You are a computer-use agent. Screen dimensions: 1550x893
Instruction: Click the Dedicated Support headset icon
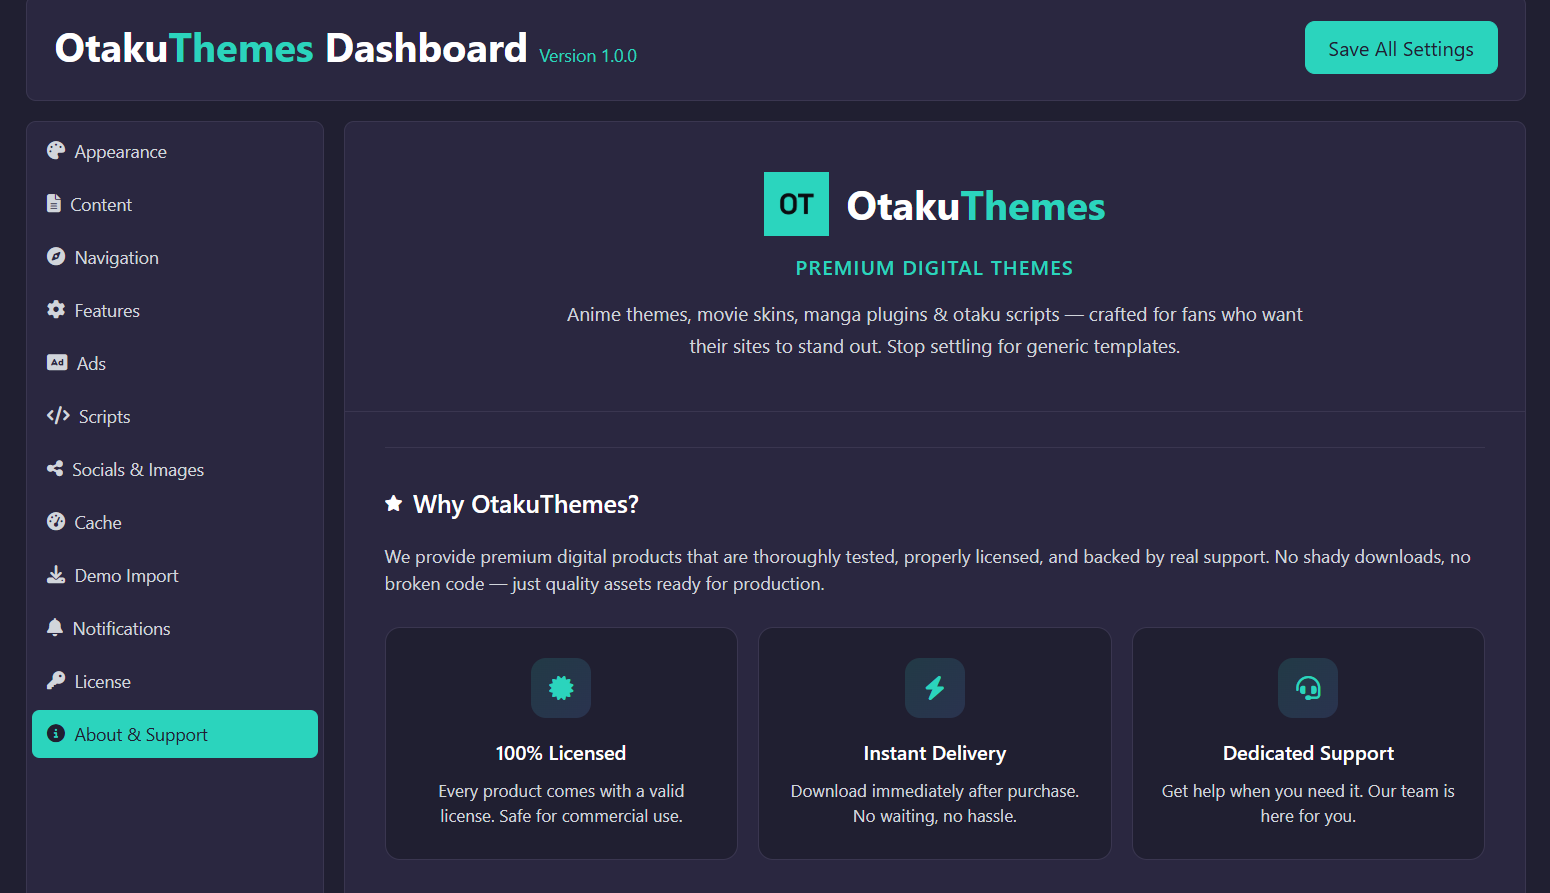point(1307,688)
